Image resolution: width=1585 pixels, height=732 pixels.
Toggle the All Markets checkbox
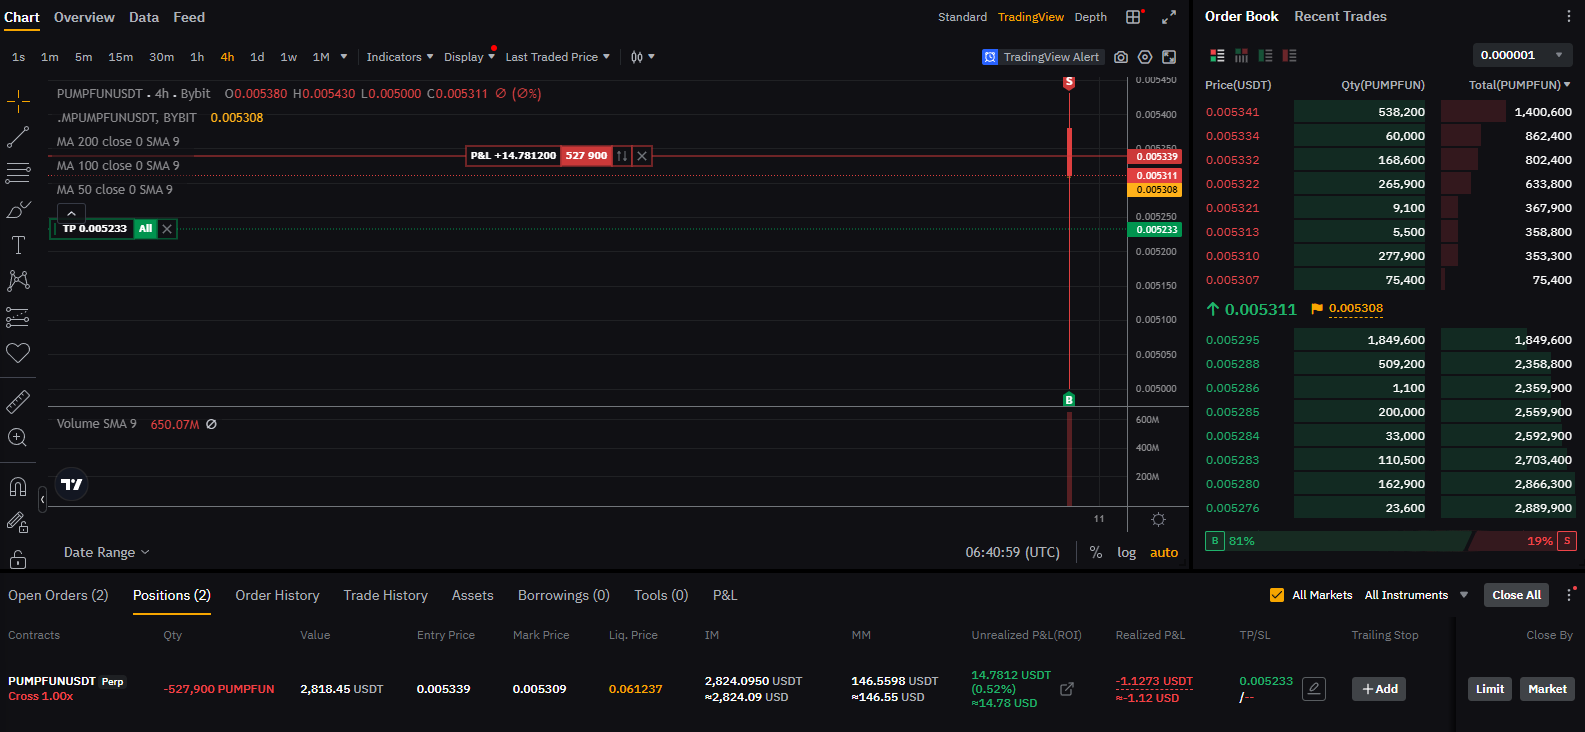tap(1277, 595)
